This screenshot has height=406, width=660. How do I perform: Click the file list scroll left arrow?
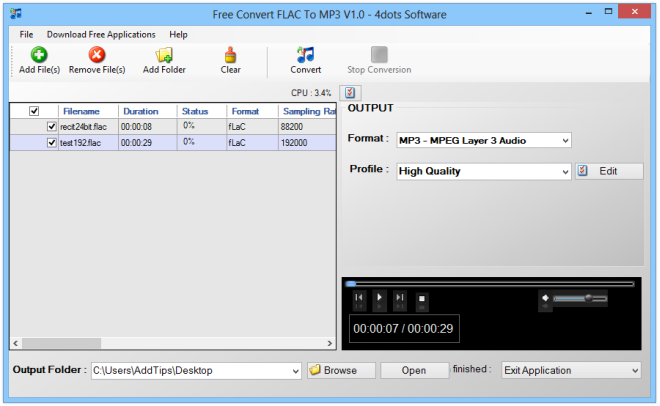(16, 343)
